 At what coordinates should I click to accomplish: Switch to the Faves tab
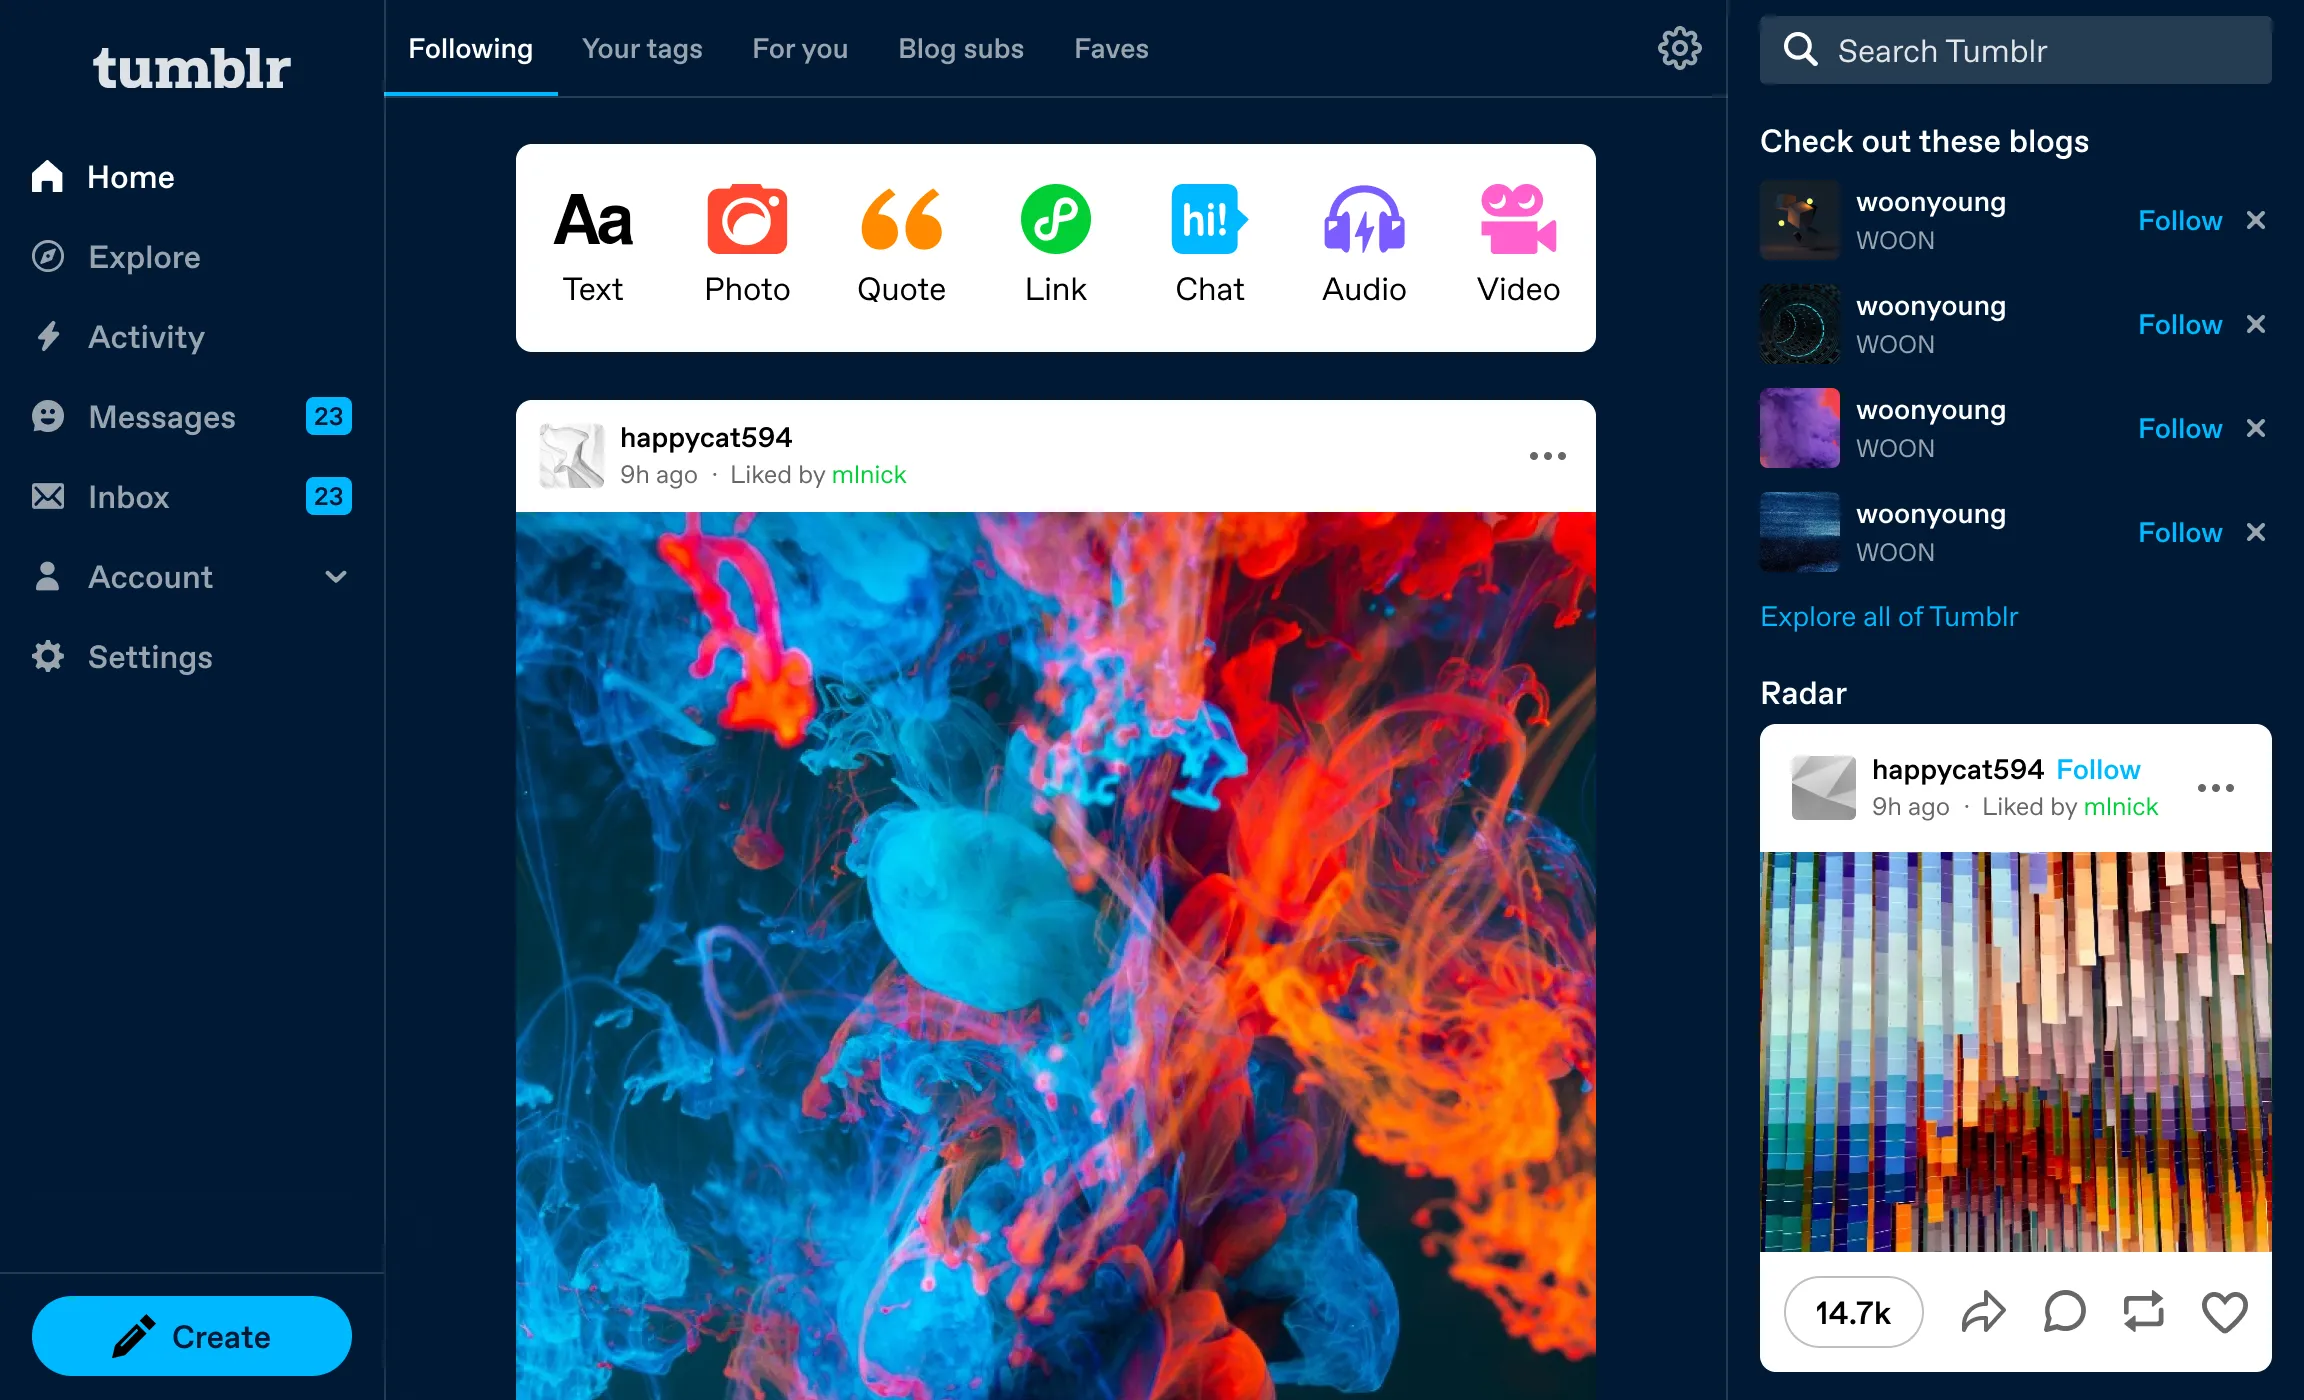point(1111,48)
